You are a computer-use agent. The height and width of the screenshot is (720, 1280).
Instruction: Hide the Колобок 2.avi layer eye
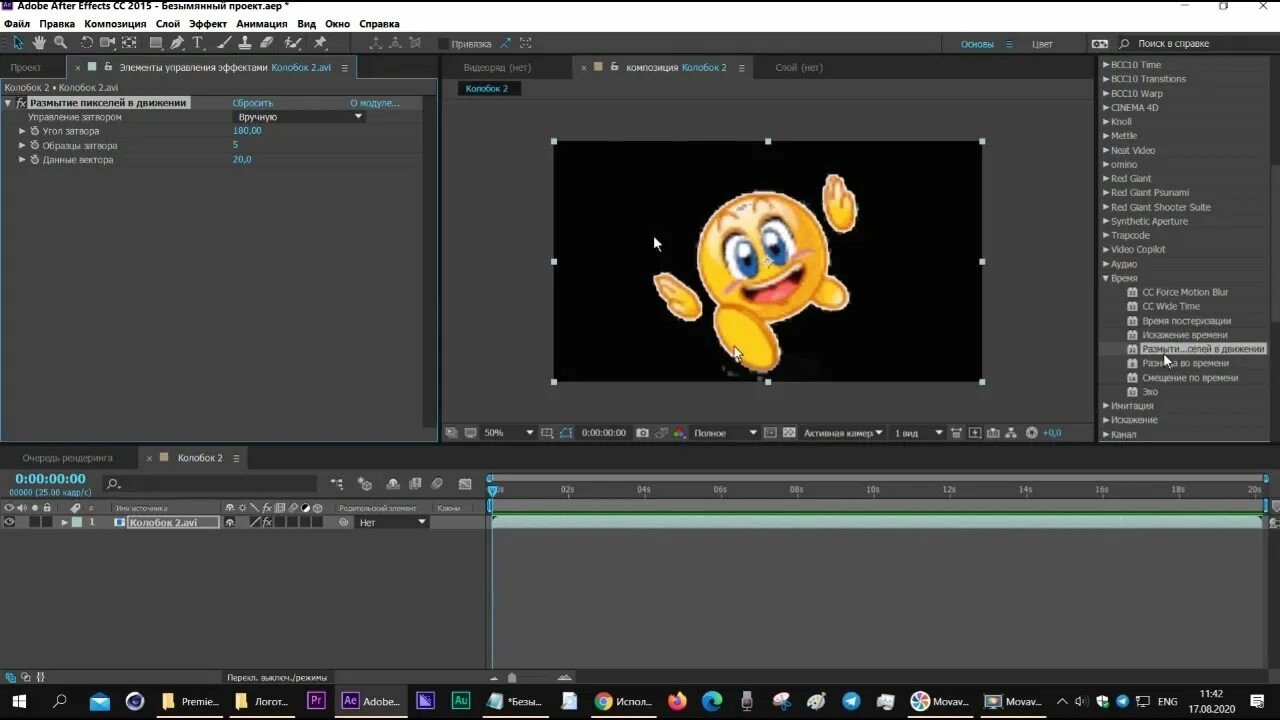[x=9, y=522]
